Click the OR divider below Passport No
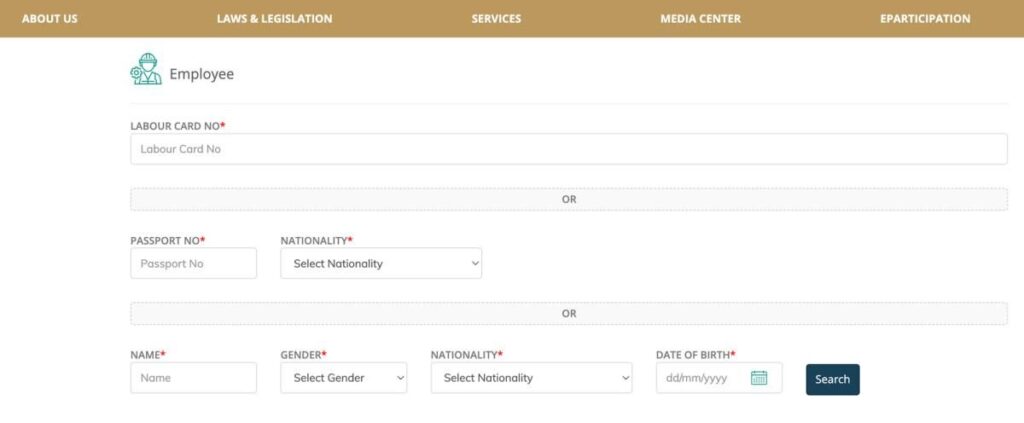This screenshot has height=423, width=1024. pos(568,313)
